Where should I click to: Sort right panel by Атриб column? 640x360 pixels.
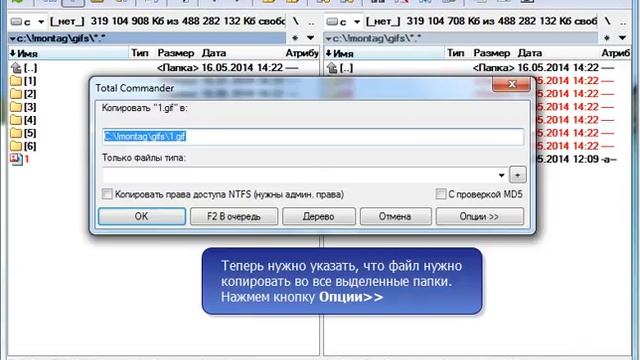pos(616,53)
